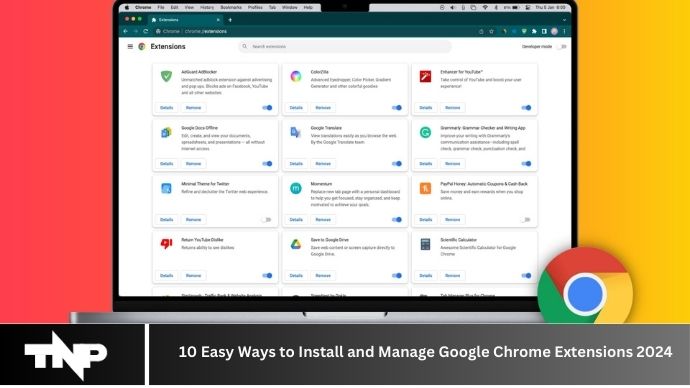Image resolution: width=690 pixels, height=388 pixels.
Task: Open the Chrome three-dot menu
Action: pyautogui.click(x=564, y=31)
